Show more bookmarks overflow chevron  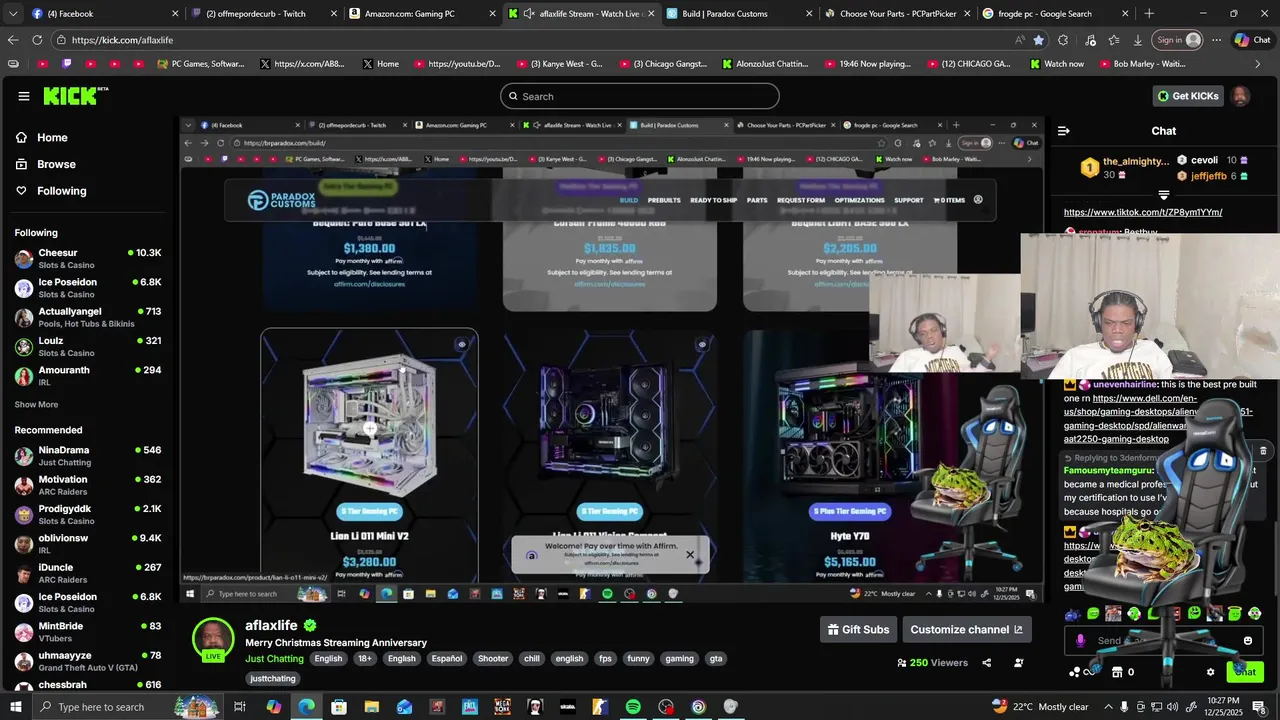1258,64
